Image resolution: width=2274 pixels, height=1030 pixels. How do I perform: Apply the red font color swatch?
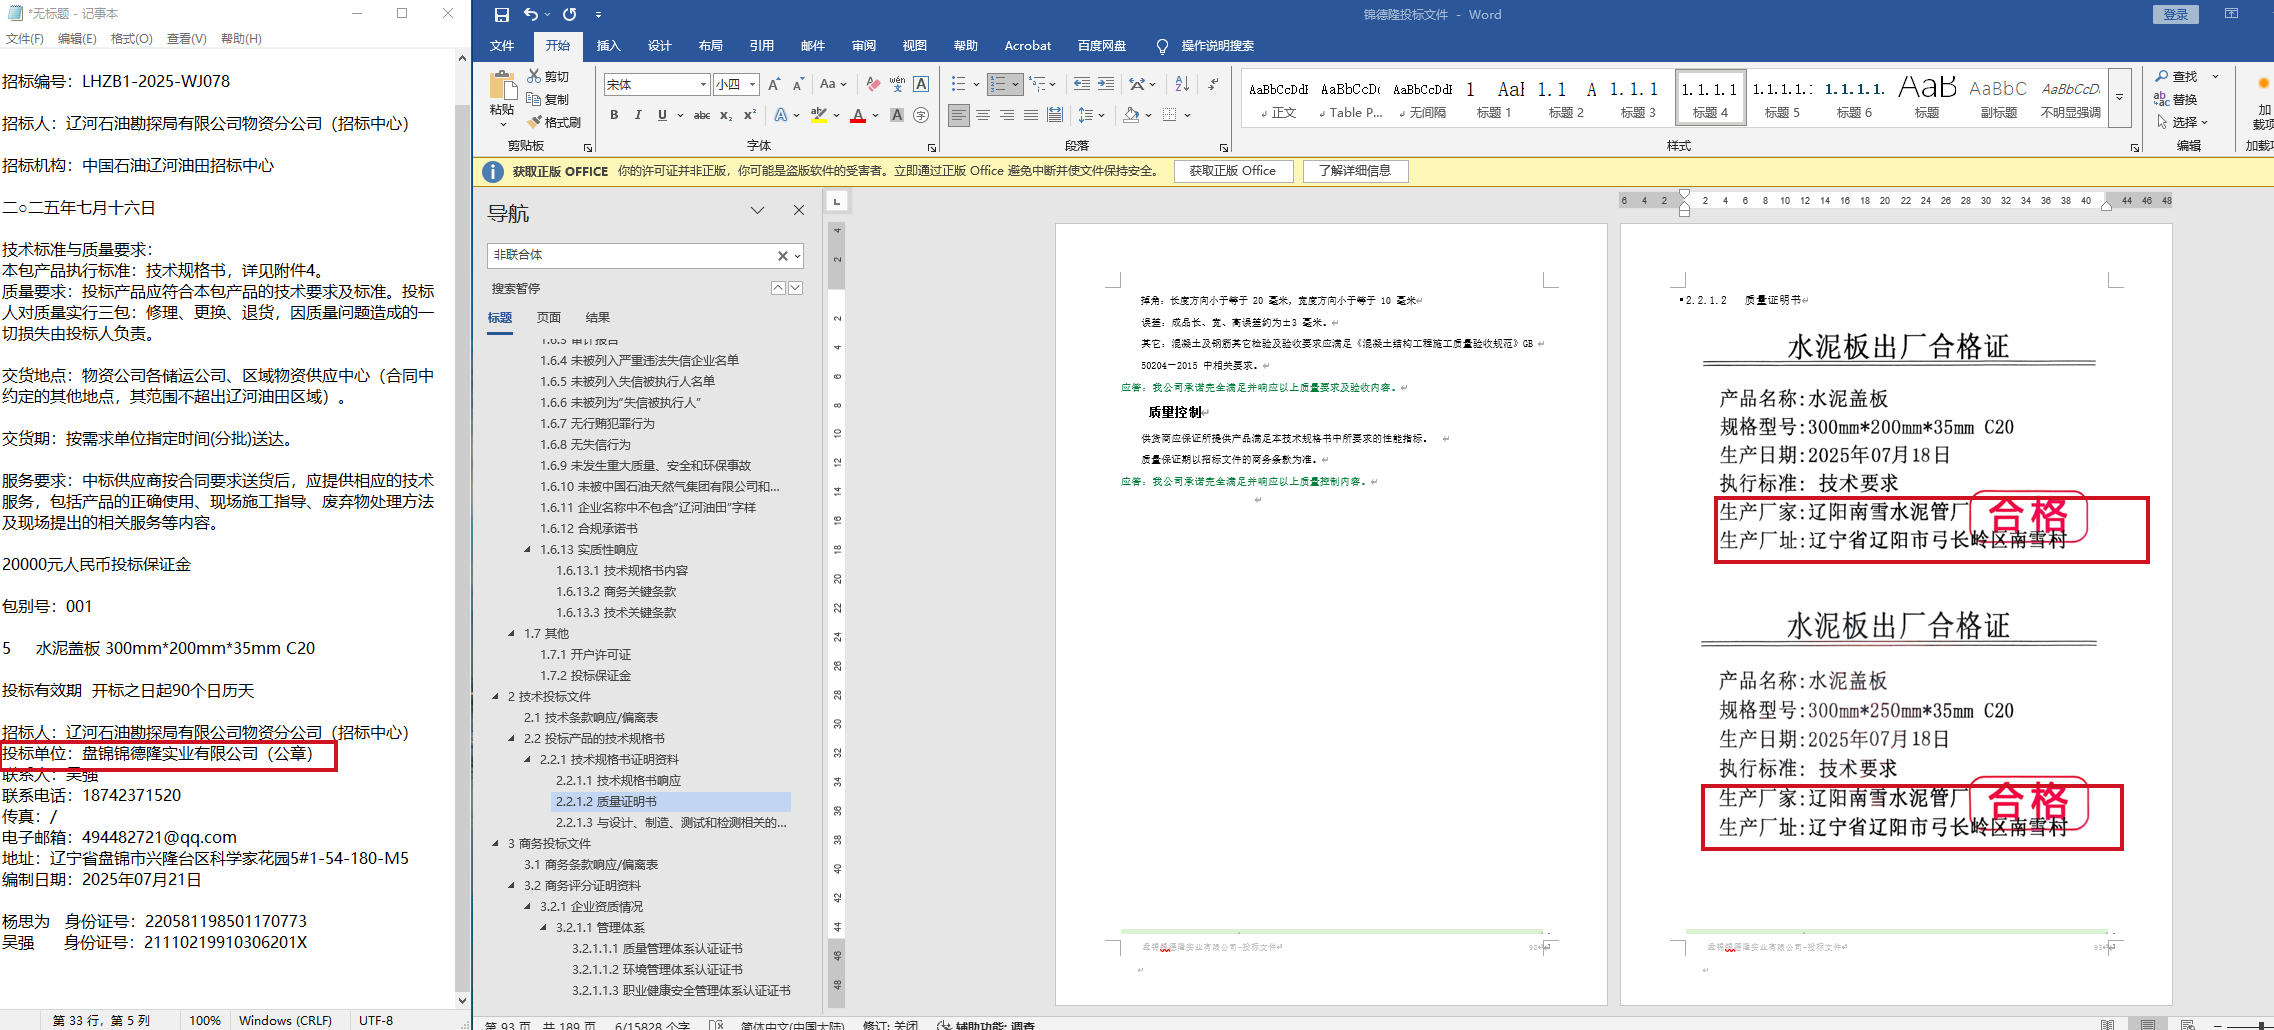(857, 116)
